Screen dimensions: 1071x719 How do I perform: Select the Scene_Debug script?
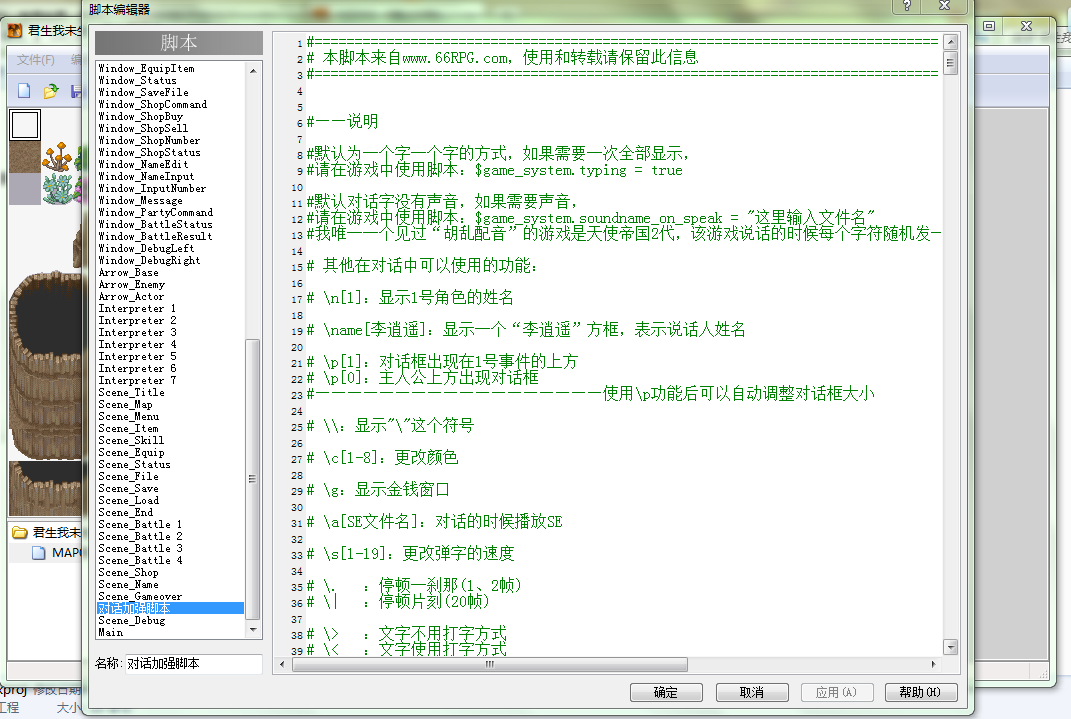click(x=132, y=620)
